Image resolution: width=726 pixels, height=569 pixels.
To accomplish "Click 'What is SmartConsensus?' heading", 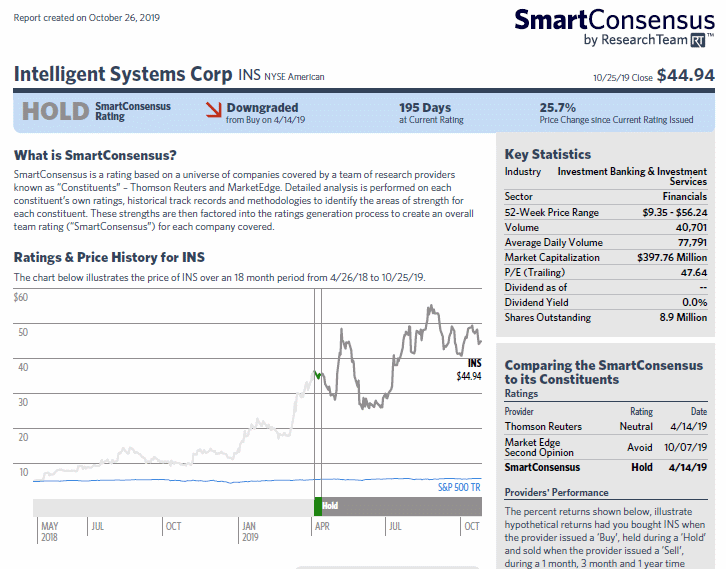I will [95, 155].
